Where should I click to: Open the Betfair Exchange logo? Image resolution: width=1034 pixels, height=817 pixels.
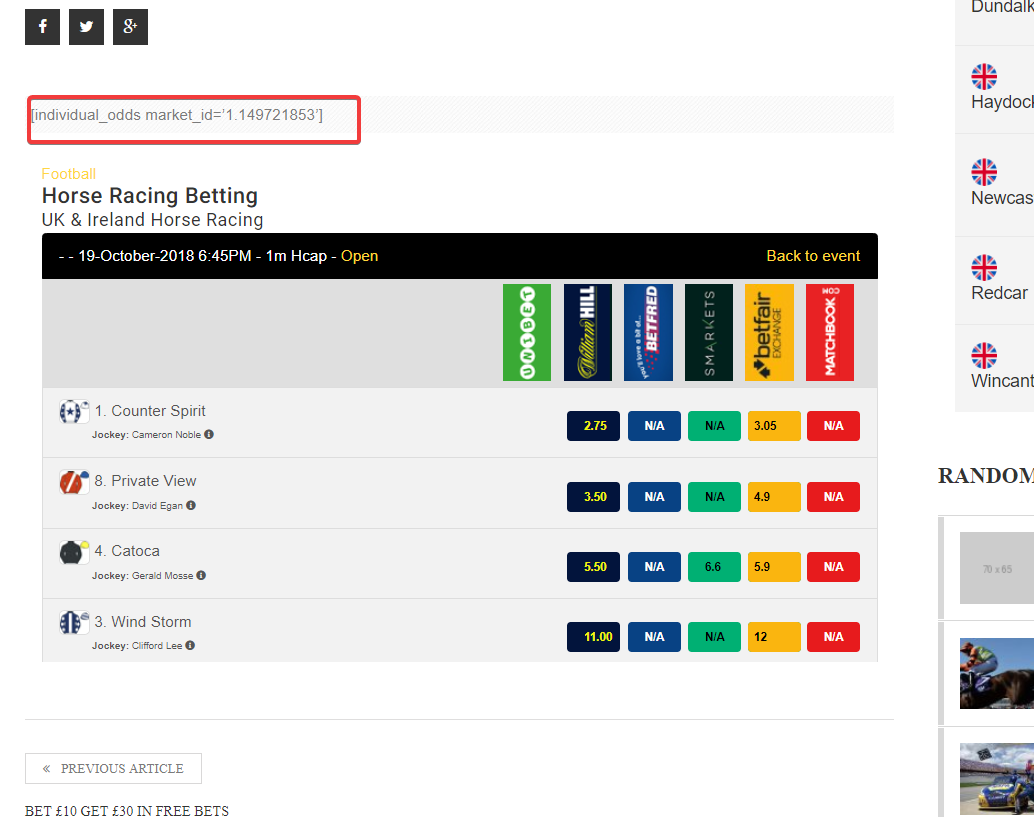pos(770,332)
